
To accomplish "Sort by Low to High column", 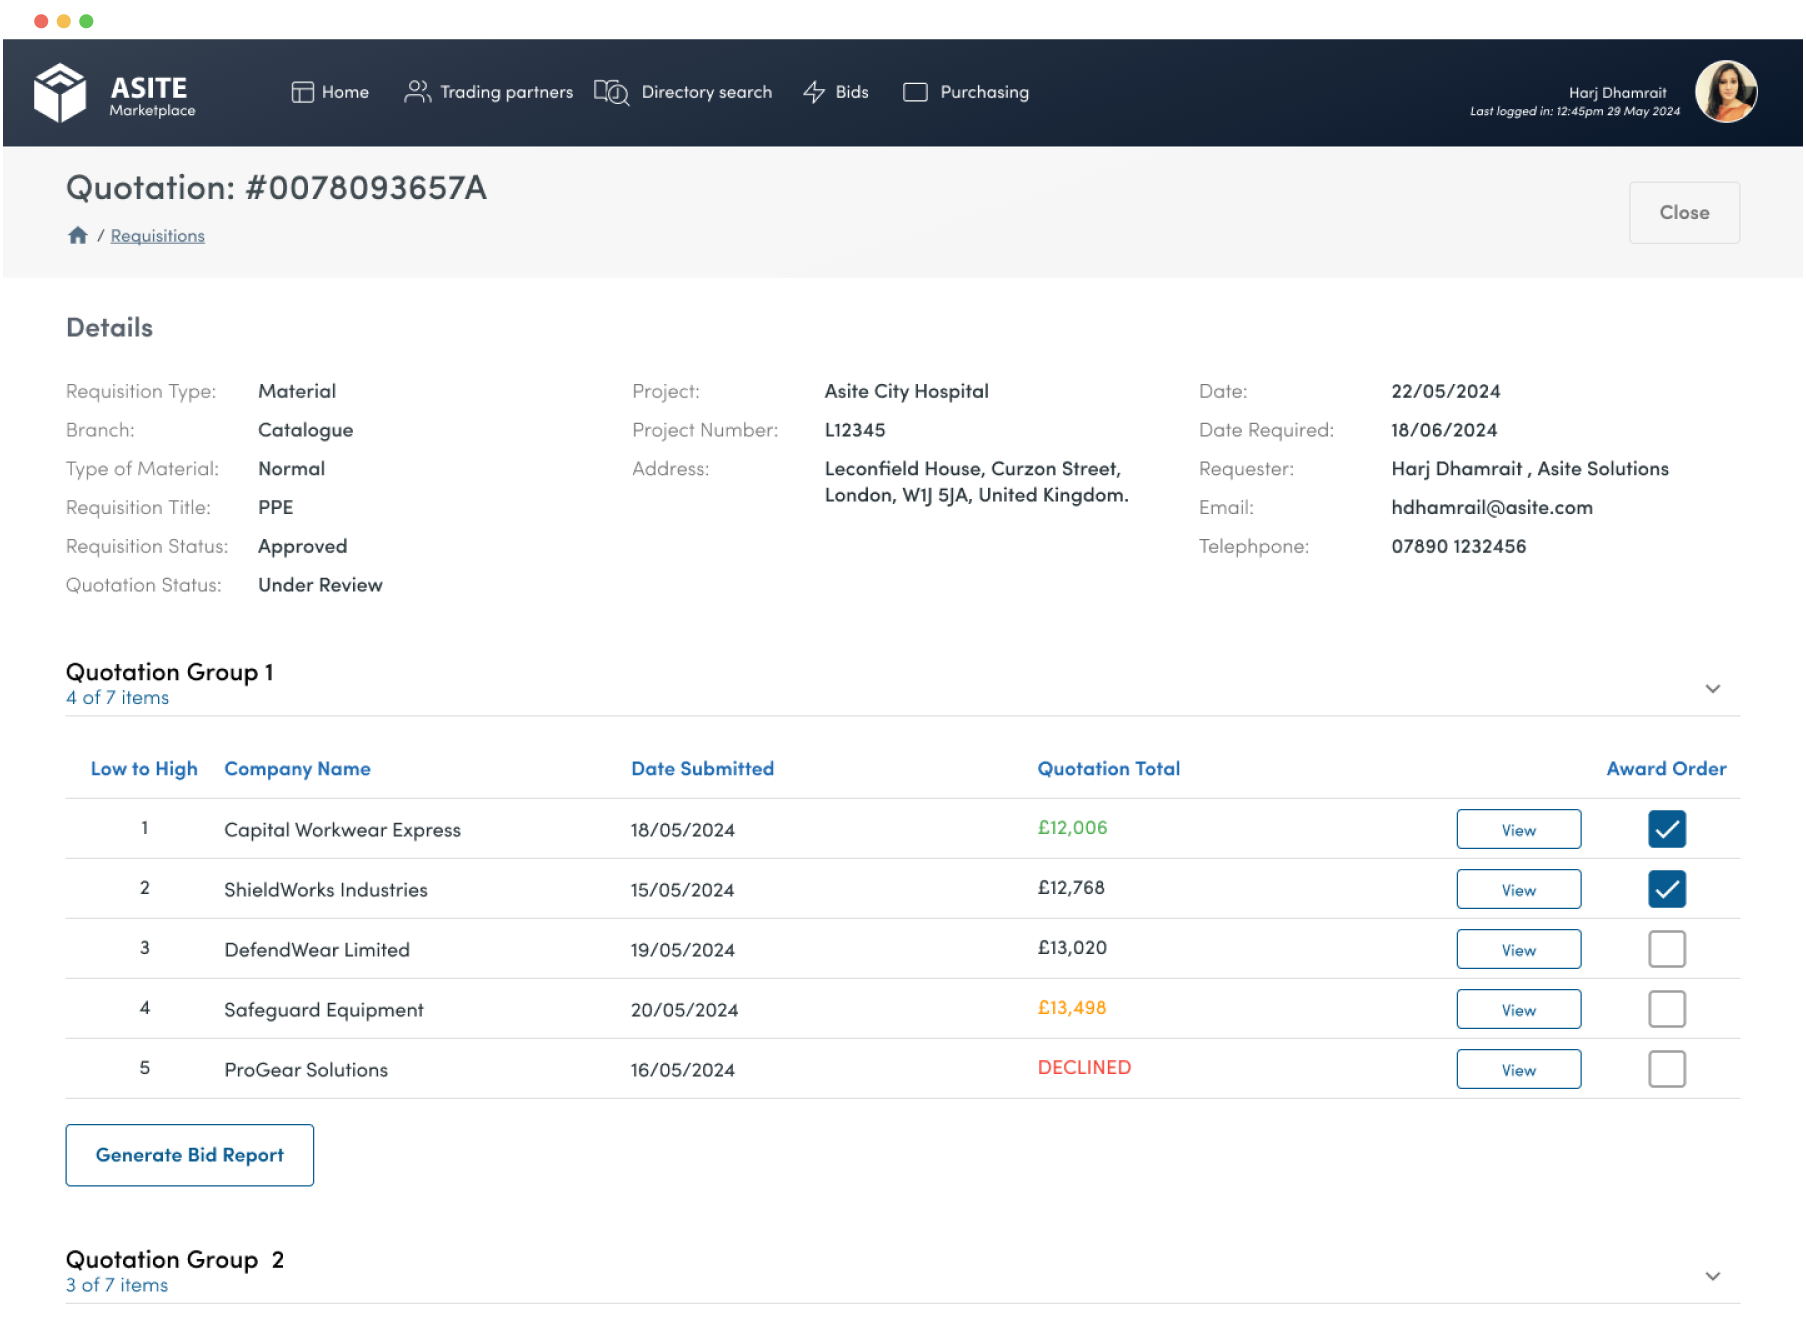I will pos(144,769).
